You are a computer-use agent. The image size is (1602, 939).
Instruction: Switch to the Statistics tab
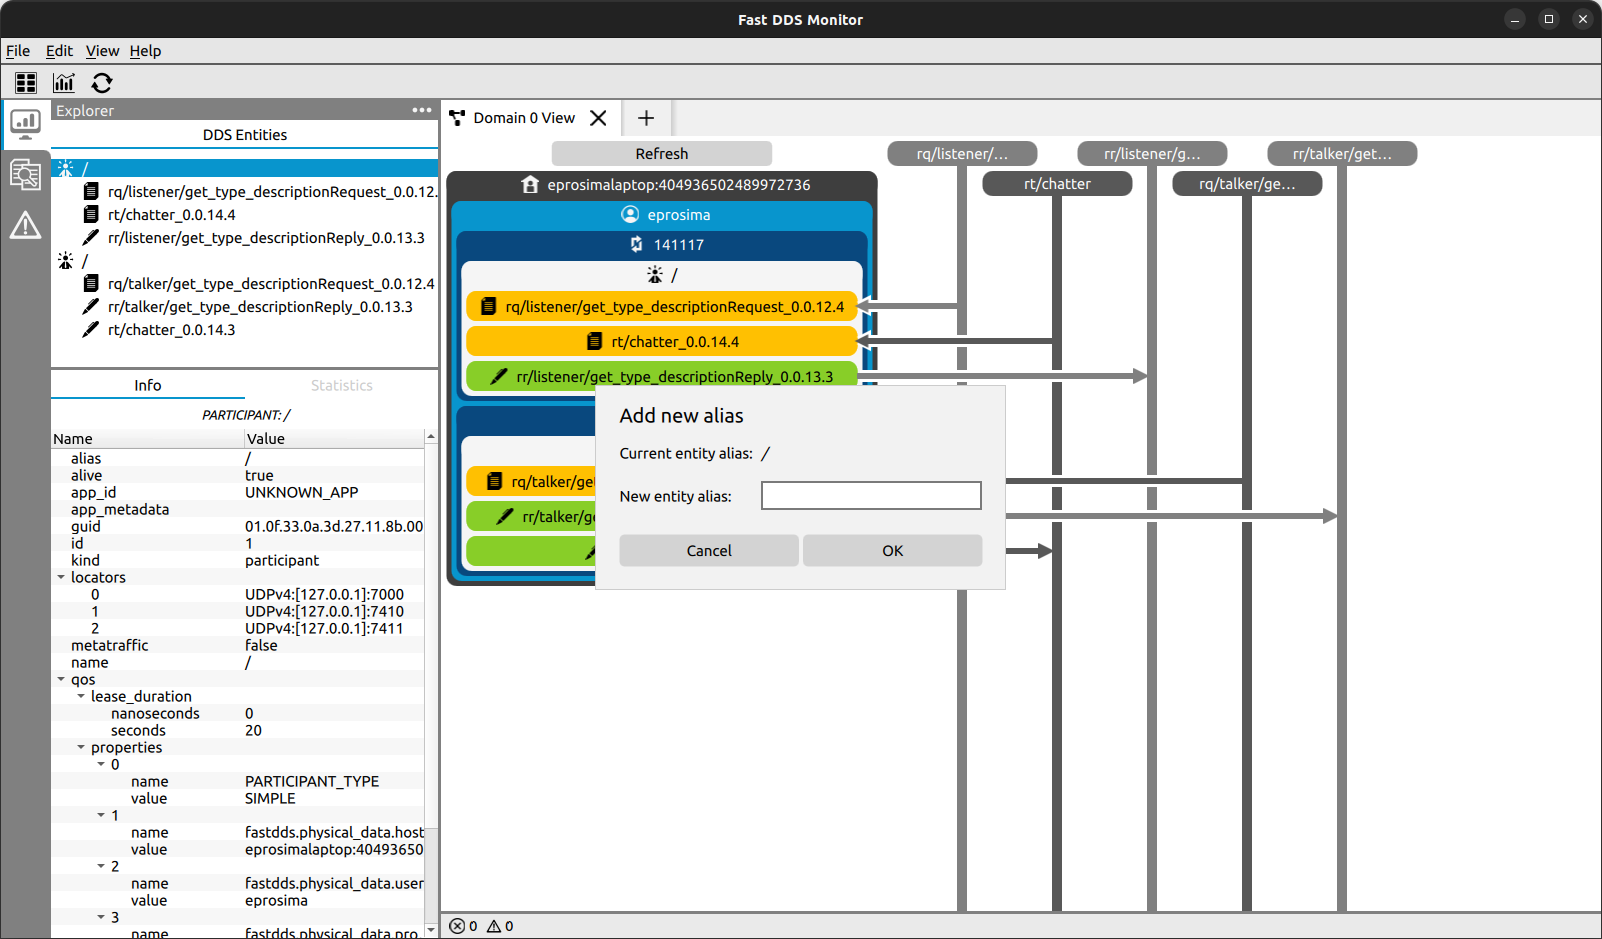[x=341, y=385]
